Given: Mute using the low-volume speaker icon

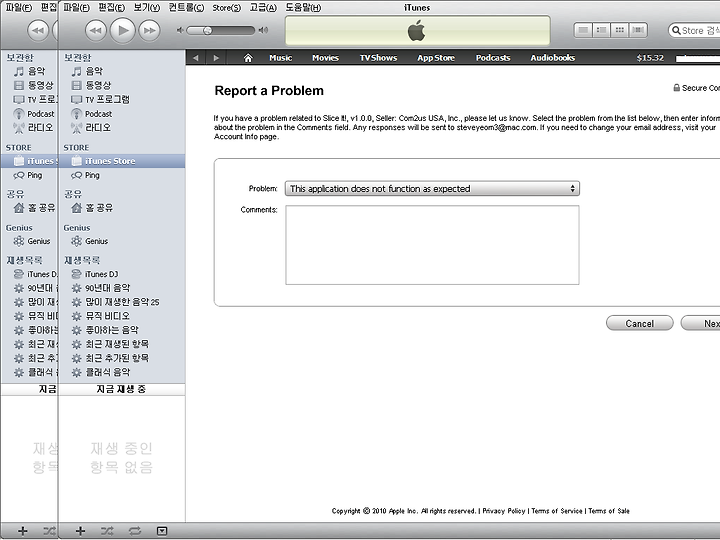Looking at the screenshot, I should click(180, 30).
